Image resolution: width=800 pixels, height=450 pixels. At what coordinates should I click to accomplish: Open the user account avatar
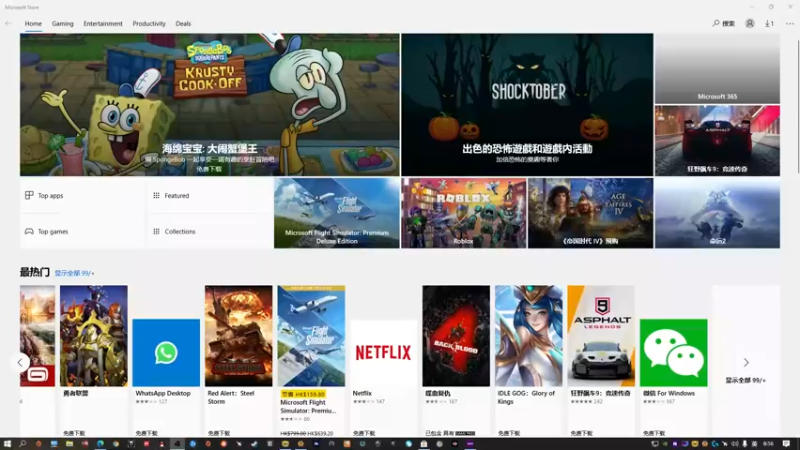(749, 23)
